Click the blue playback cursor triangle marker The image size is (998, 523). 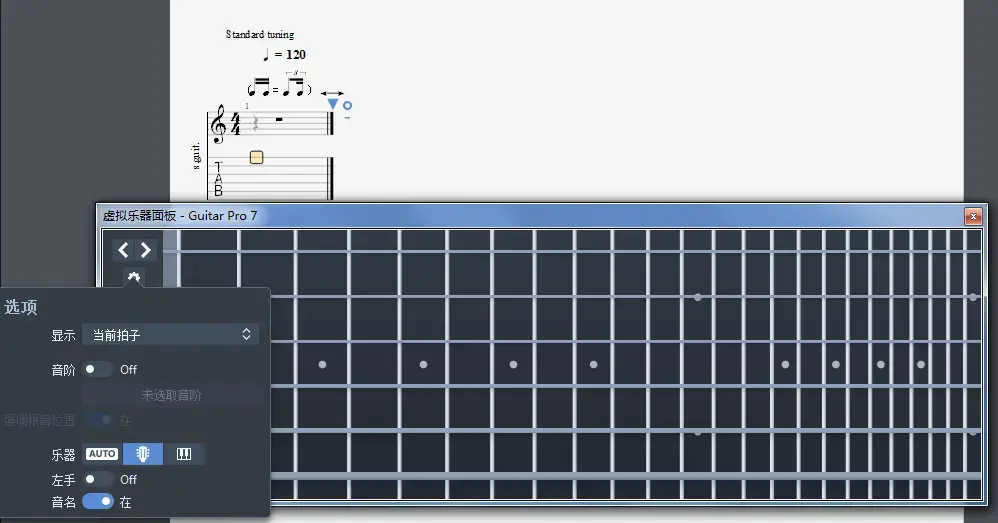click(x=332, y=104)
